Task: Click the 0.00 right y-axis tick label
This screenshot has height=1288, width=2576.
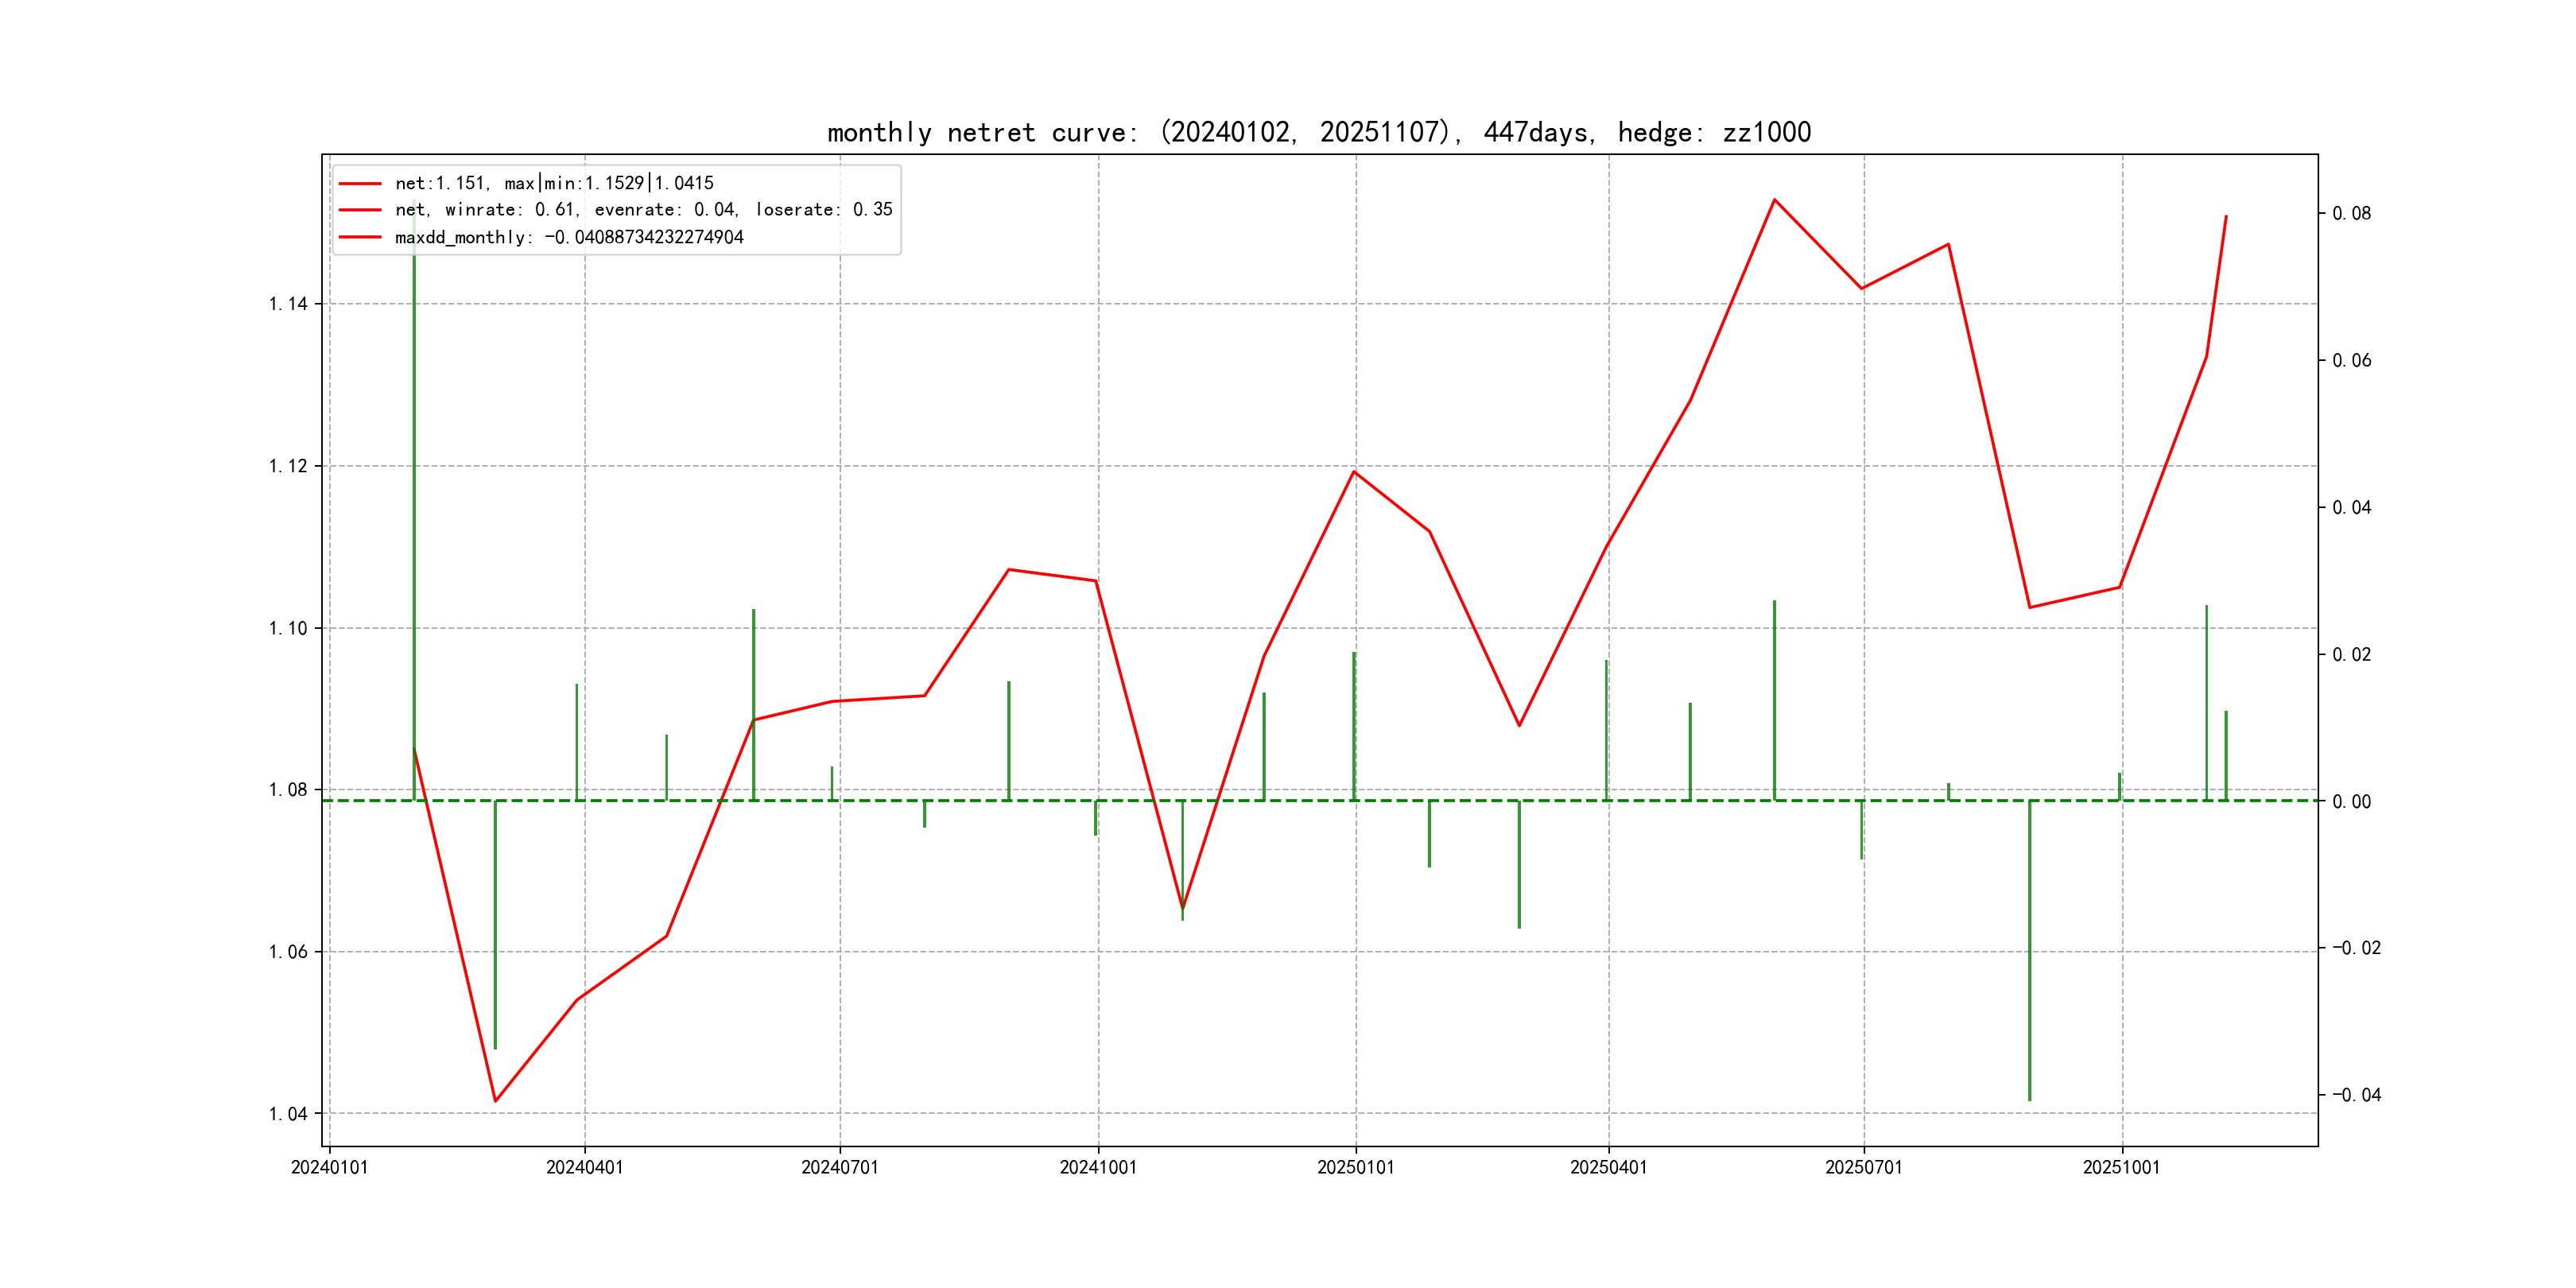Action: click(2351, 802)
